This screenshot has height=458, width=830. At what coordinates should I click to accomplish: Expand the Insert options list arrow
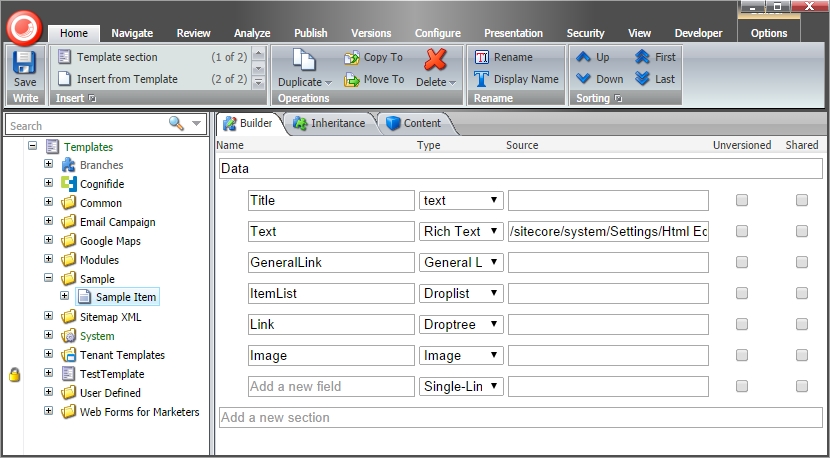pos(258,82)
